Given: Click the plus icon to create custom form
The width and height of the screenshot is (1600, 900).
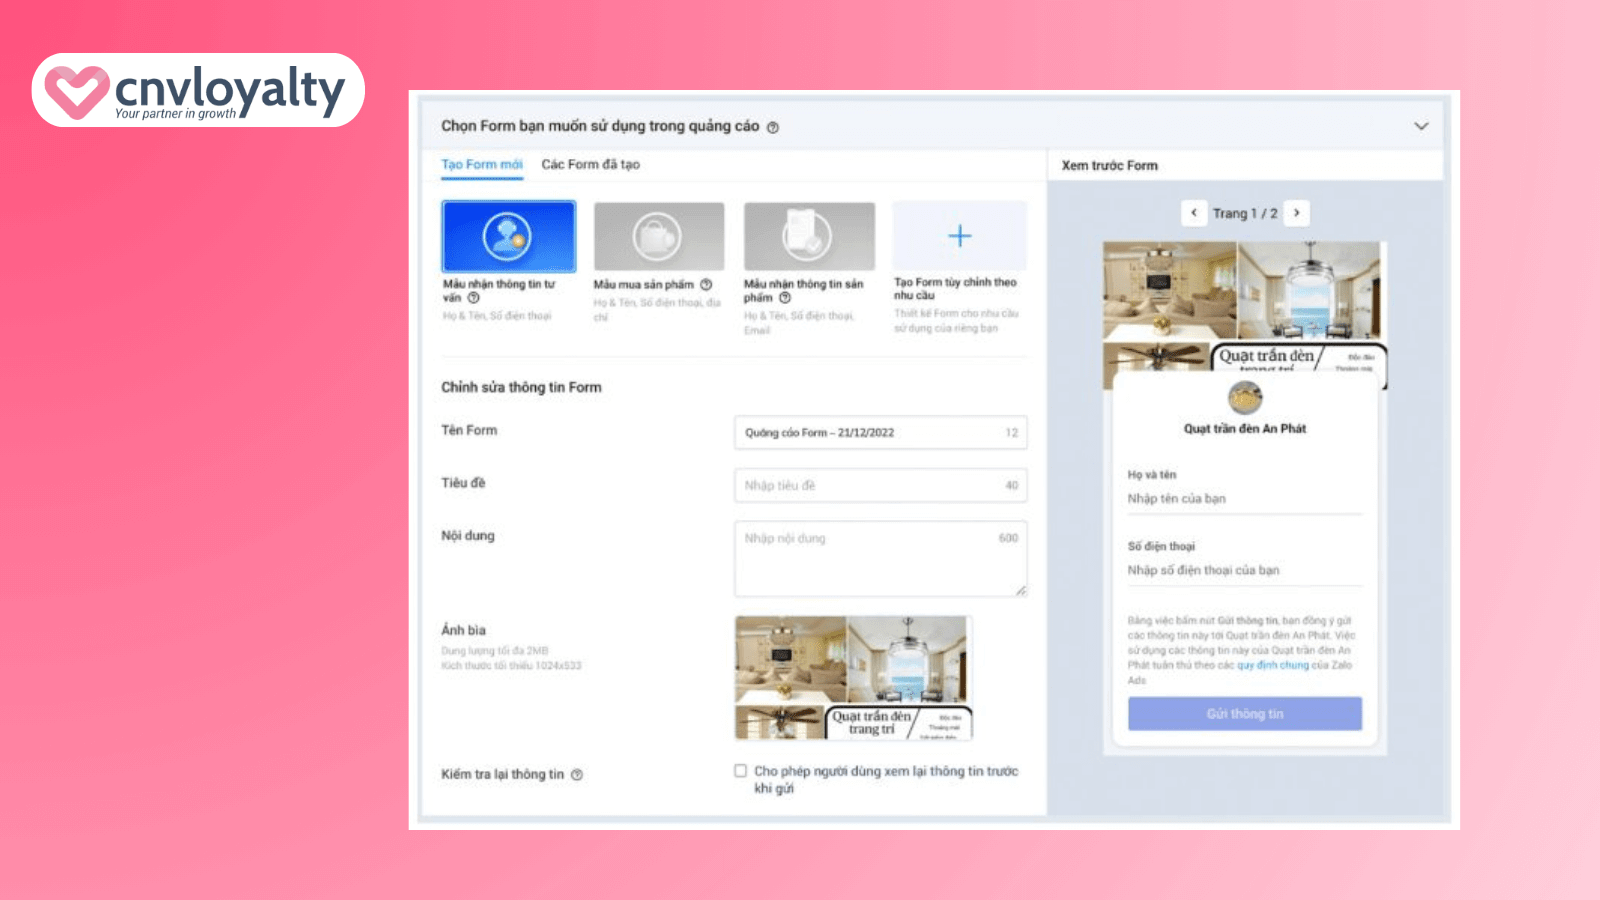Looking at the screenshot, I should (x=959, y=236).
